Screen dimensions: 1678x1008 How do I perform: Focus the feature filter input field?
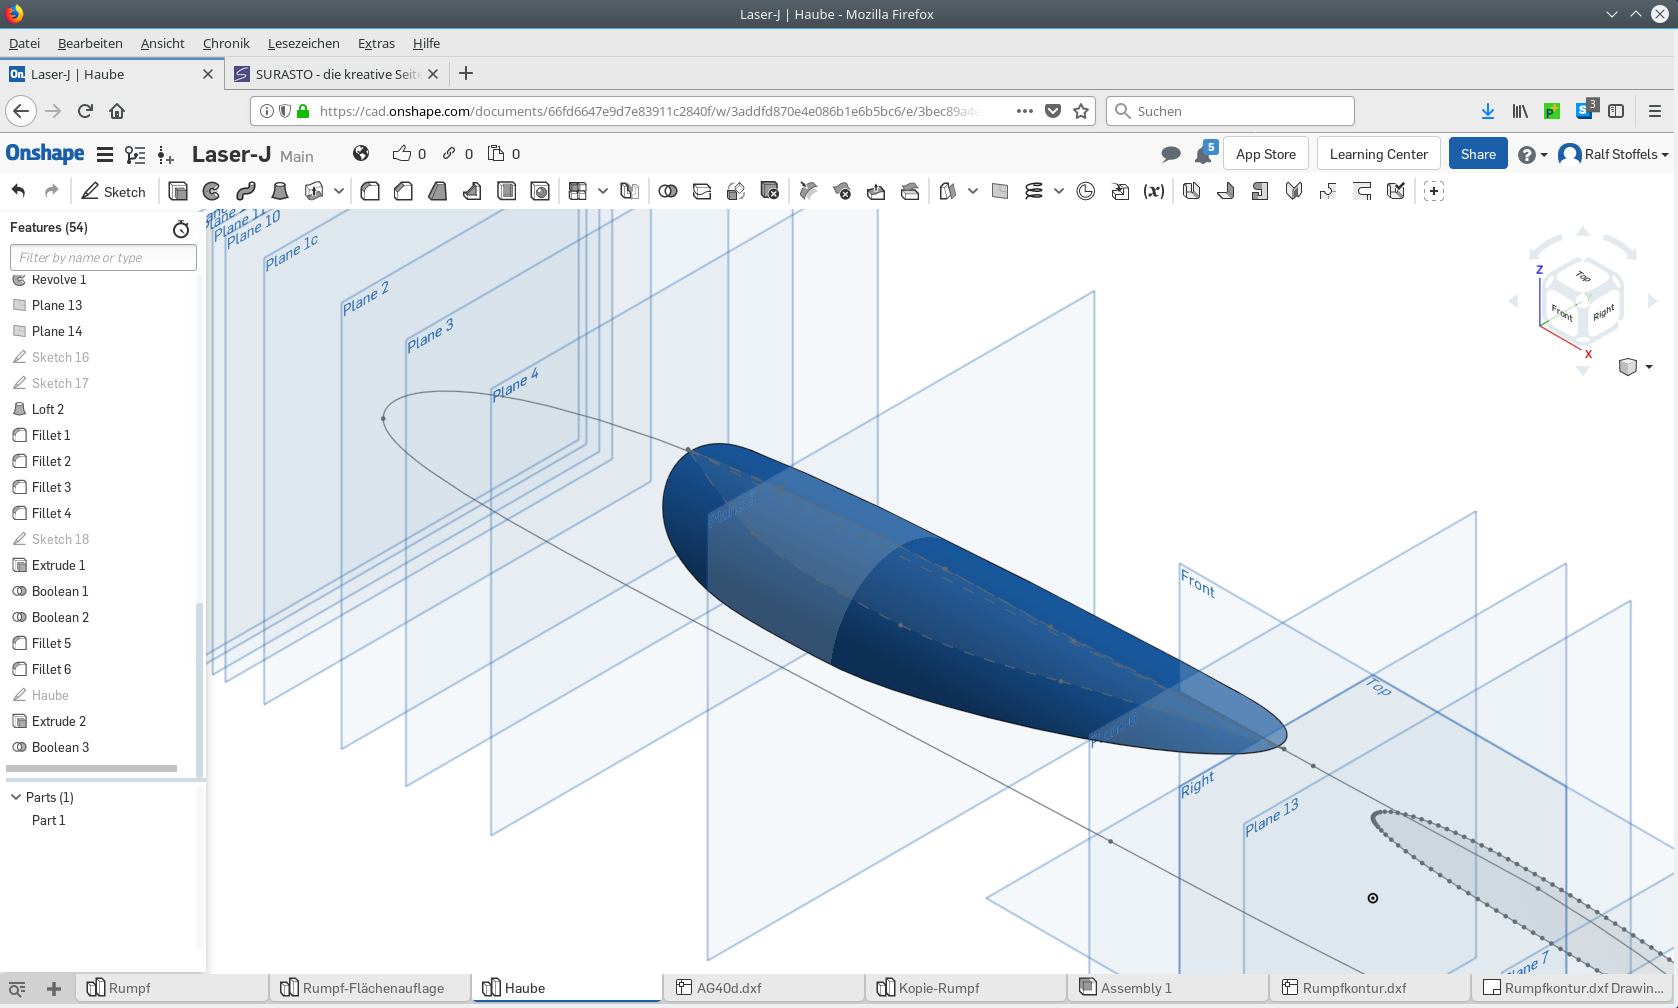[x=103, y=257]
